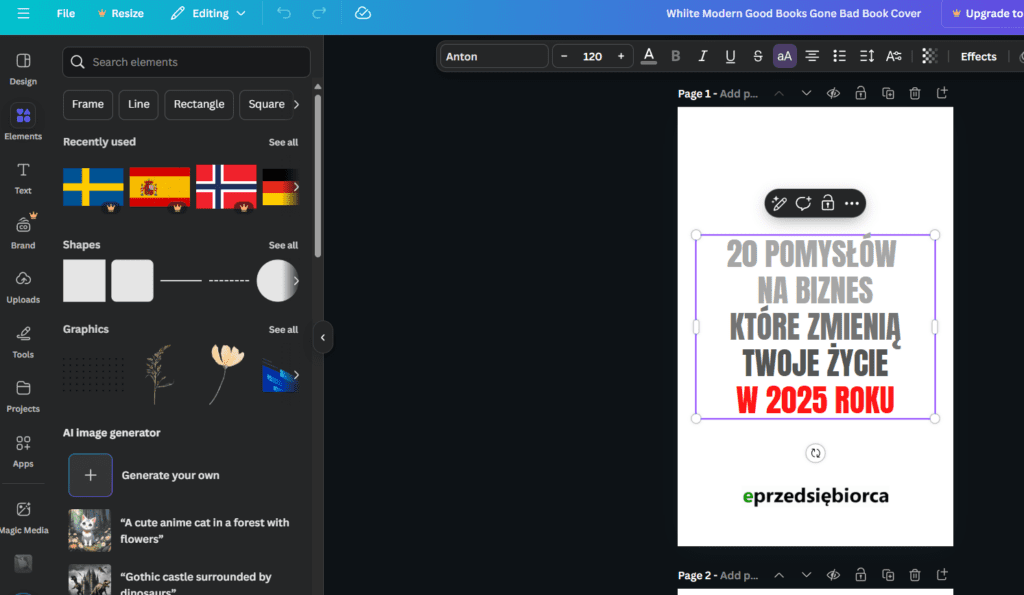Open the Anton font dropdown

tap(494, 57)
